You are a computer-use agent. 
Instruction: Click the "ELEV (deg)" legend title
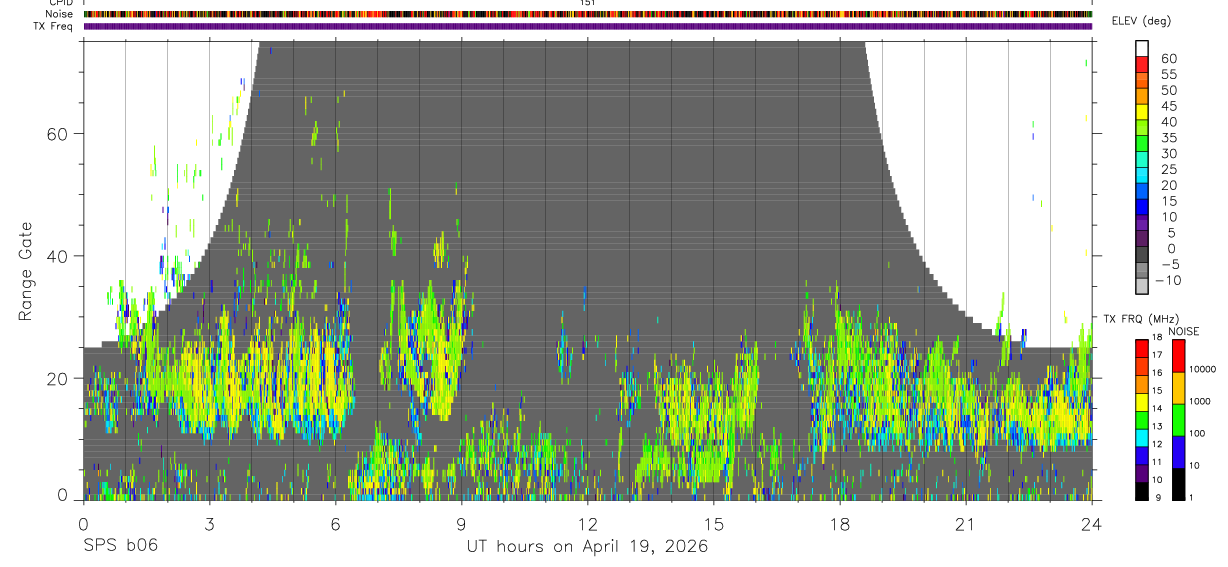pos(1142,21)
